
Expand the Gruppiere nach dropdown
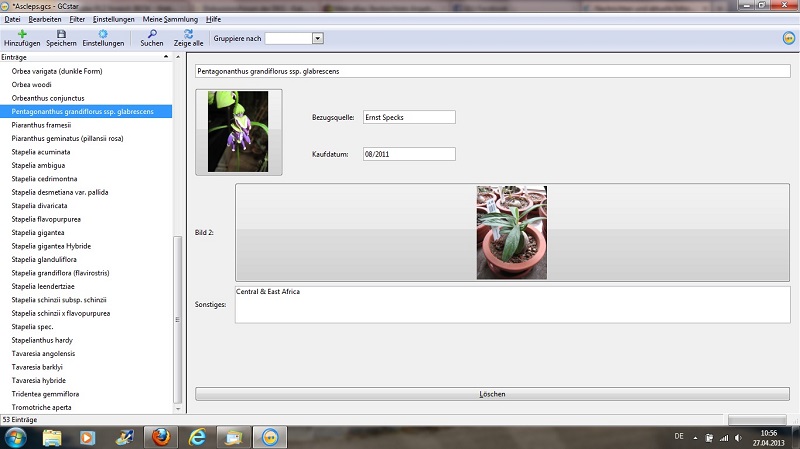[x=317, y=38]
